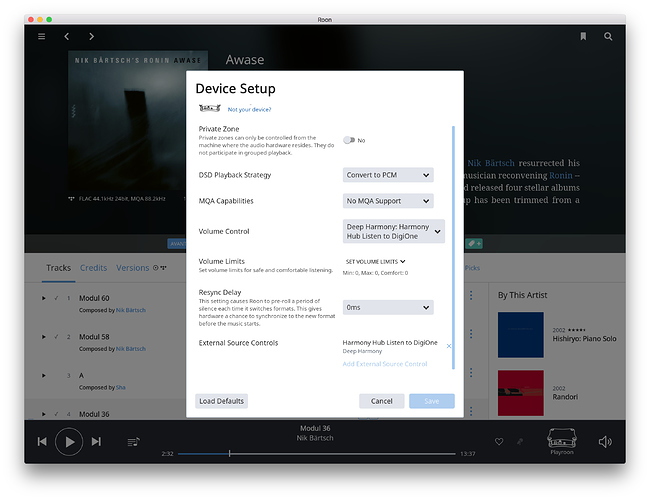Click the Save button
Viewport: 651px width, 500px height.
432,401
